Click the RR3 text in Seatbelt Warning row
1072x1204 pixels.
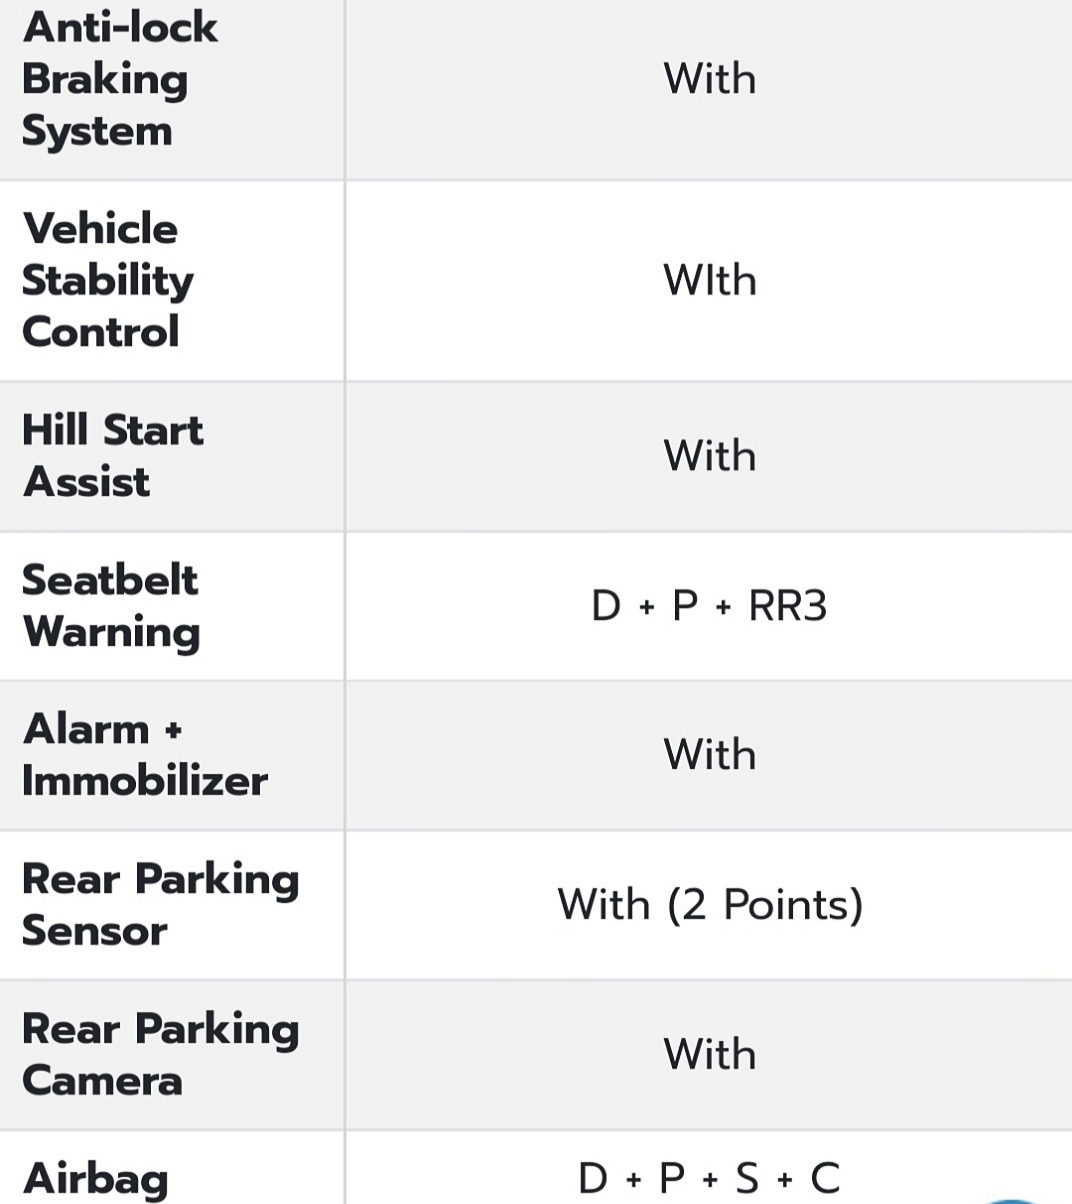coord(788,606)
